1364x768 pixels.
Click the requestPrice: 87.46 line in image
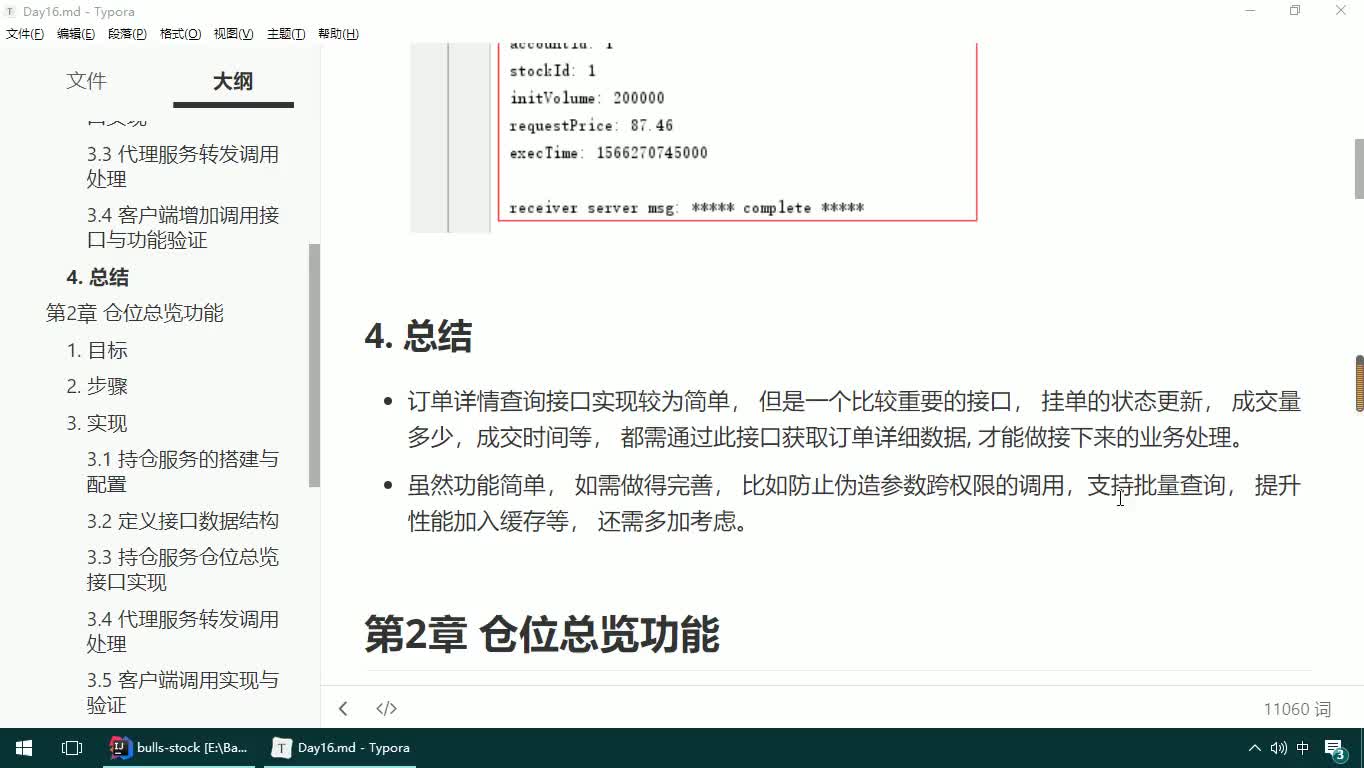pos(591,126)
